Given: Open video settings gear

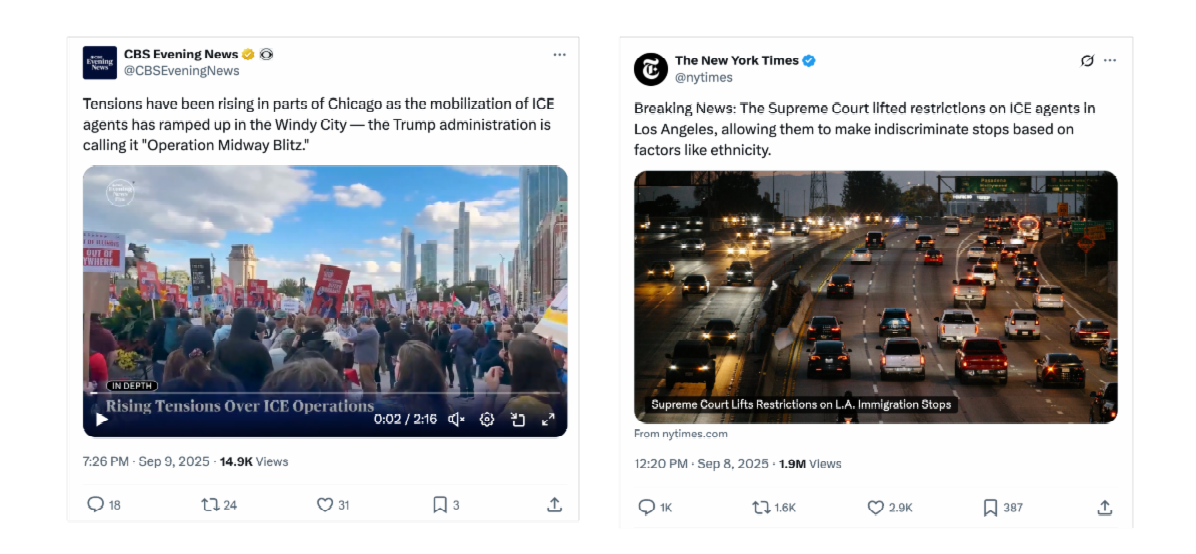Looking at the screenshot, I should tap(487, 419).
